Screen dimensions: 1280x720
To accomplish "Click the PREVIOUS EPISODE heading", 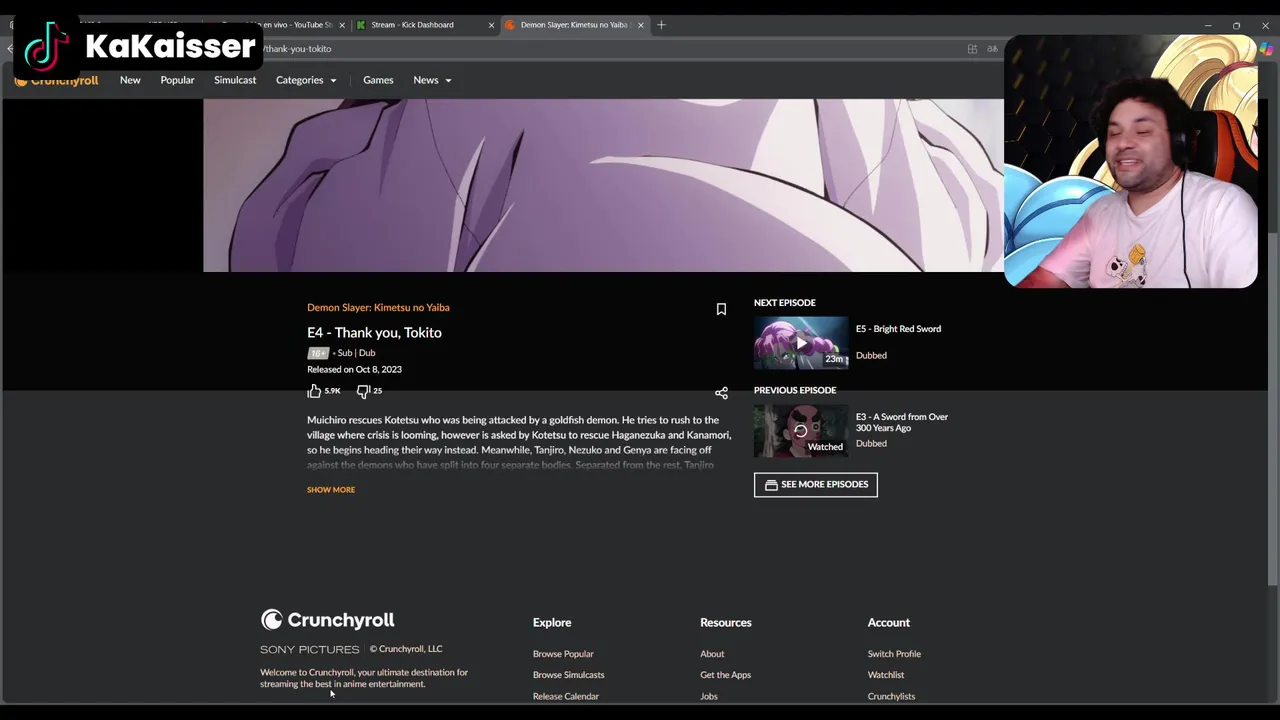I will coord(795,391).
